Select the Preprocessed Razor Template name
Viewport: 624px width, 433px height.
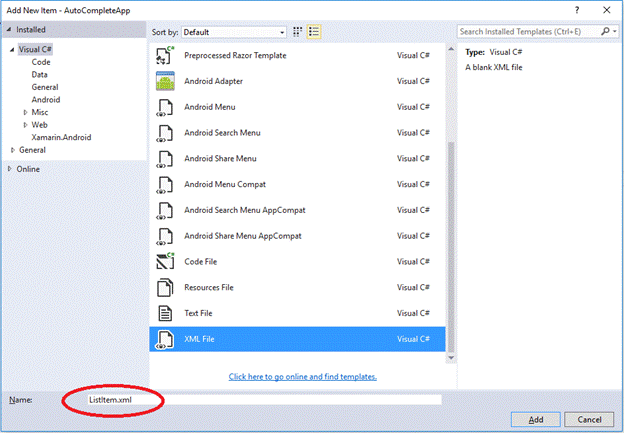click(x=235, y=56)
